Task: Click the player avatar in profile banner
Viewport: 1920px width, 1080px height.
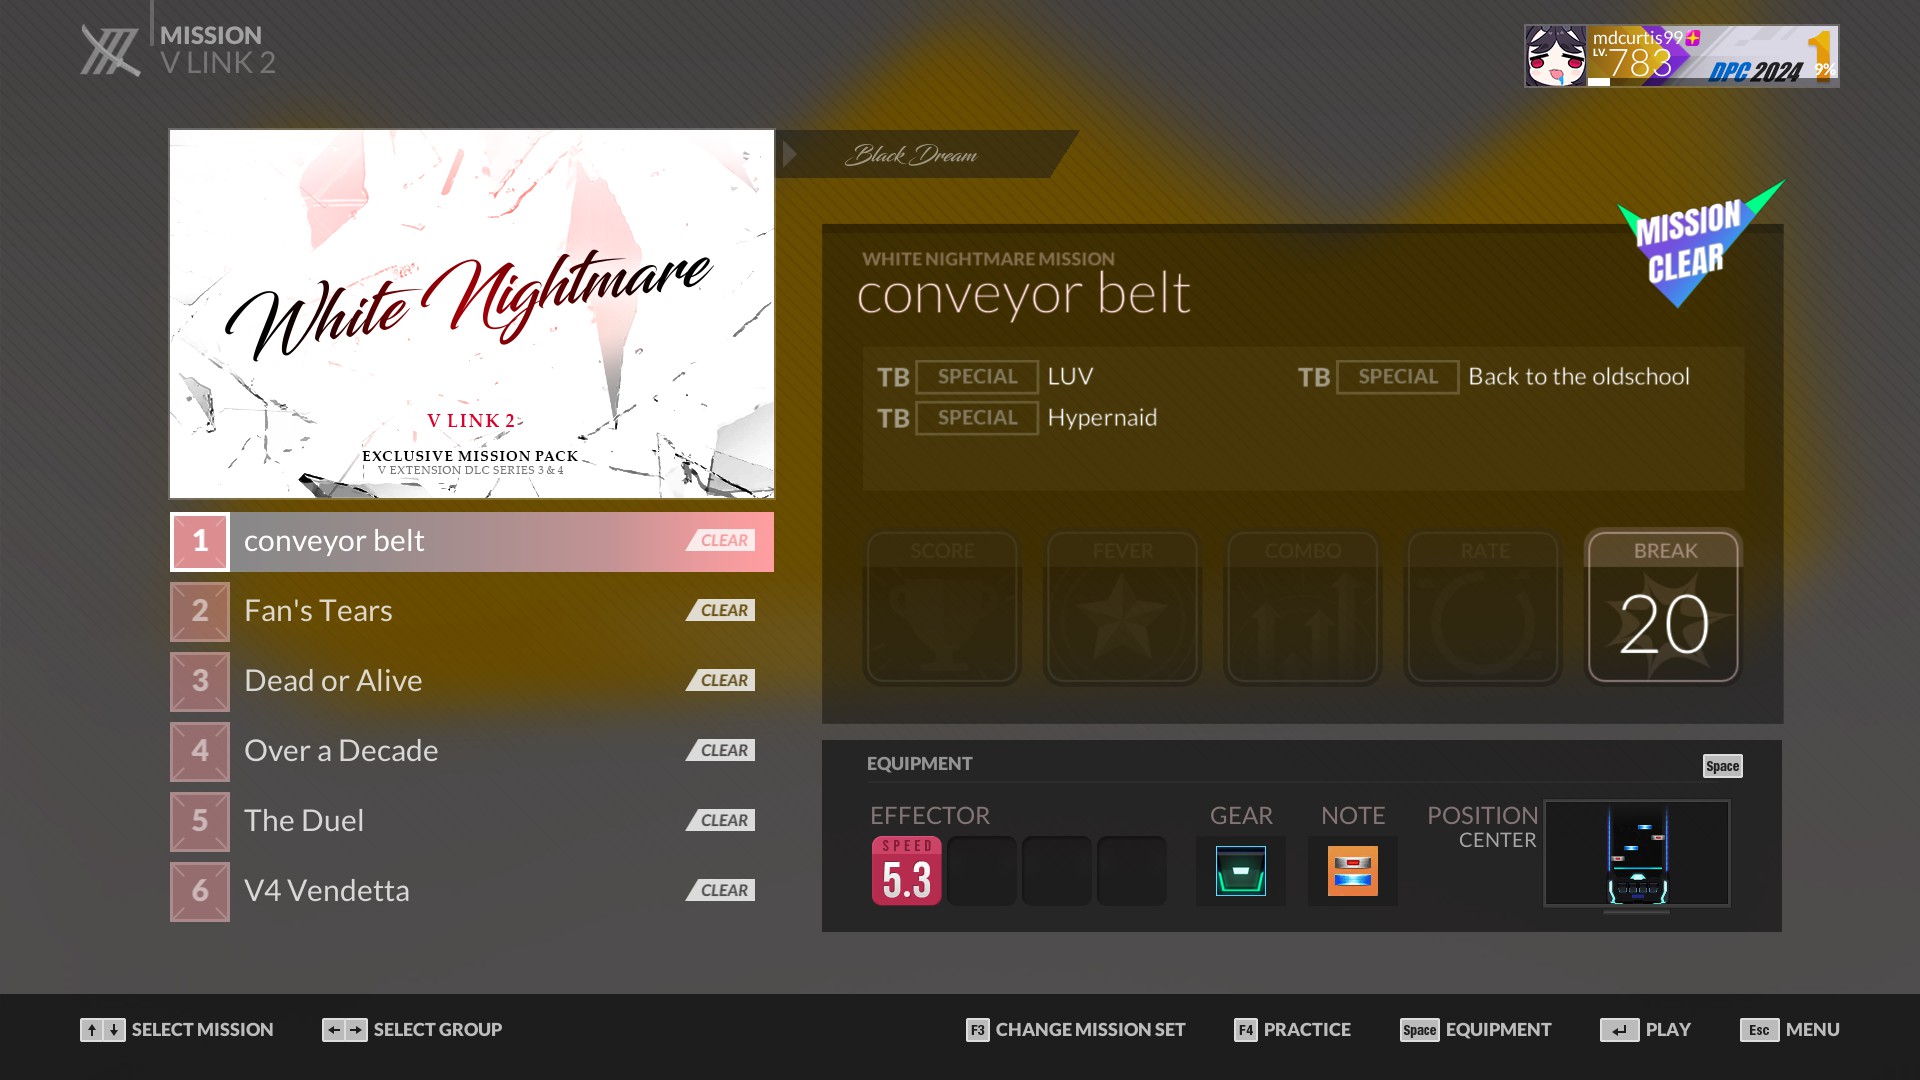Action: [x=1555, y=56]
